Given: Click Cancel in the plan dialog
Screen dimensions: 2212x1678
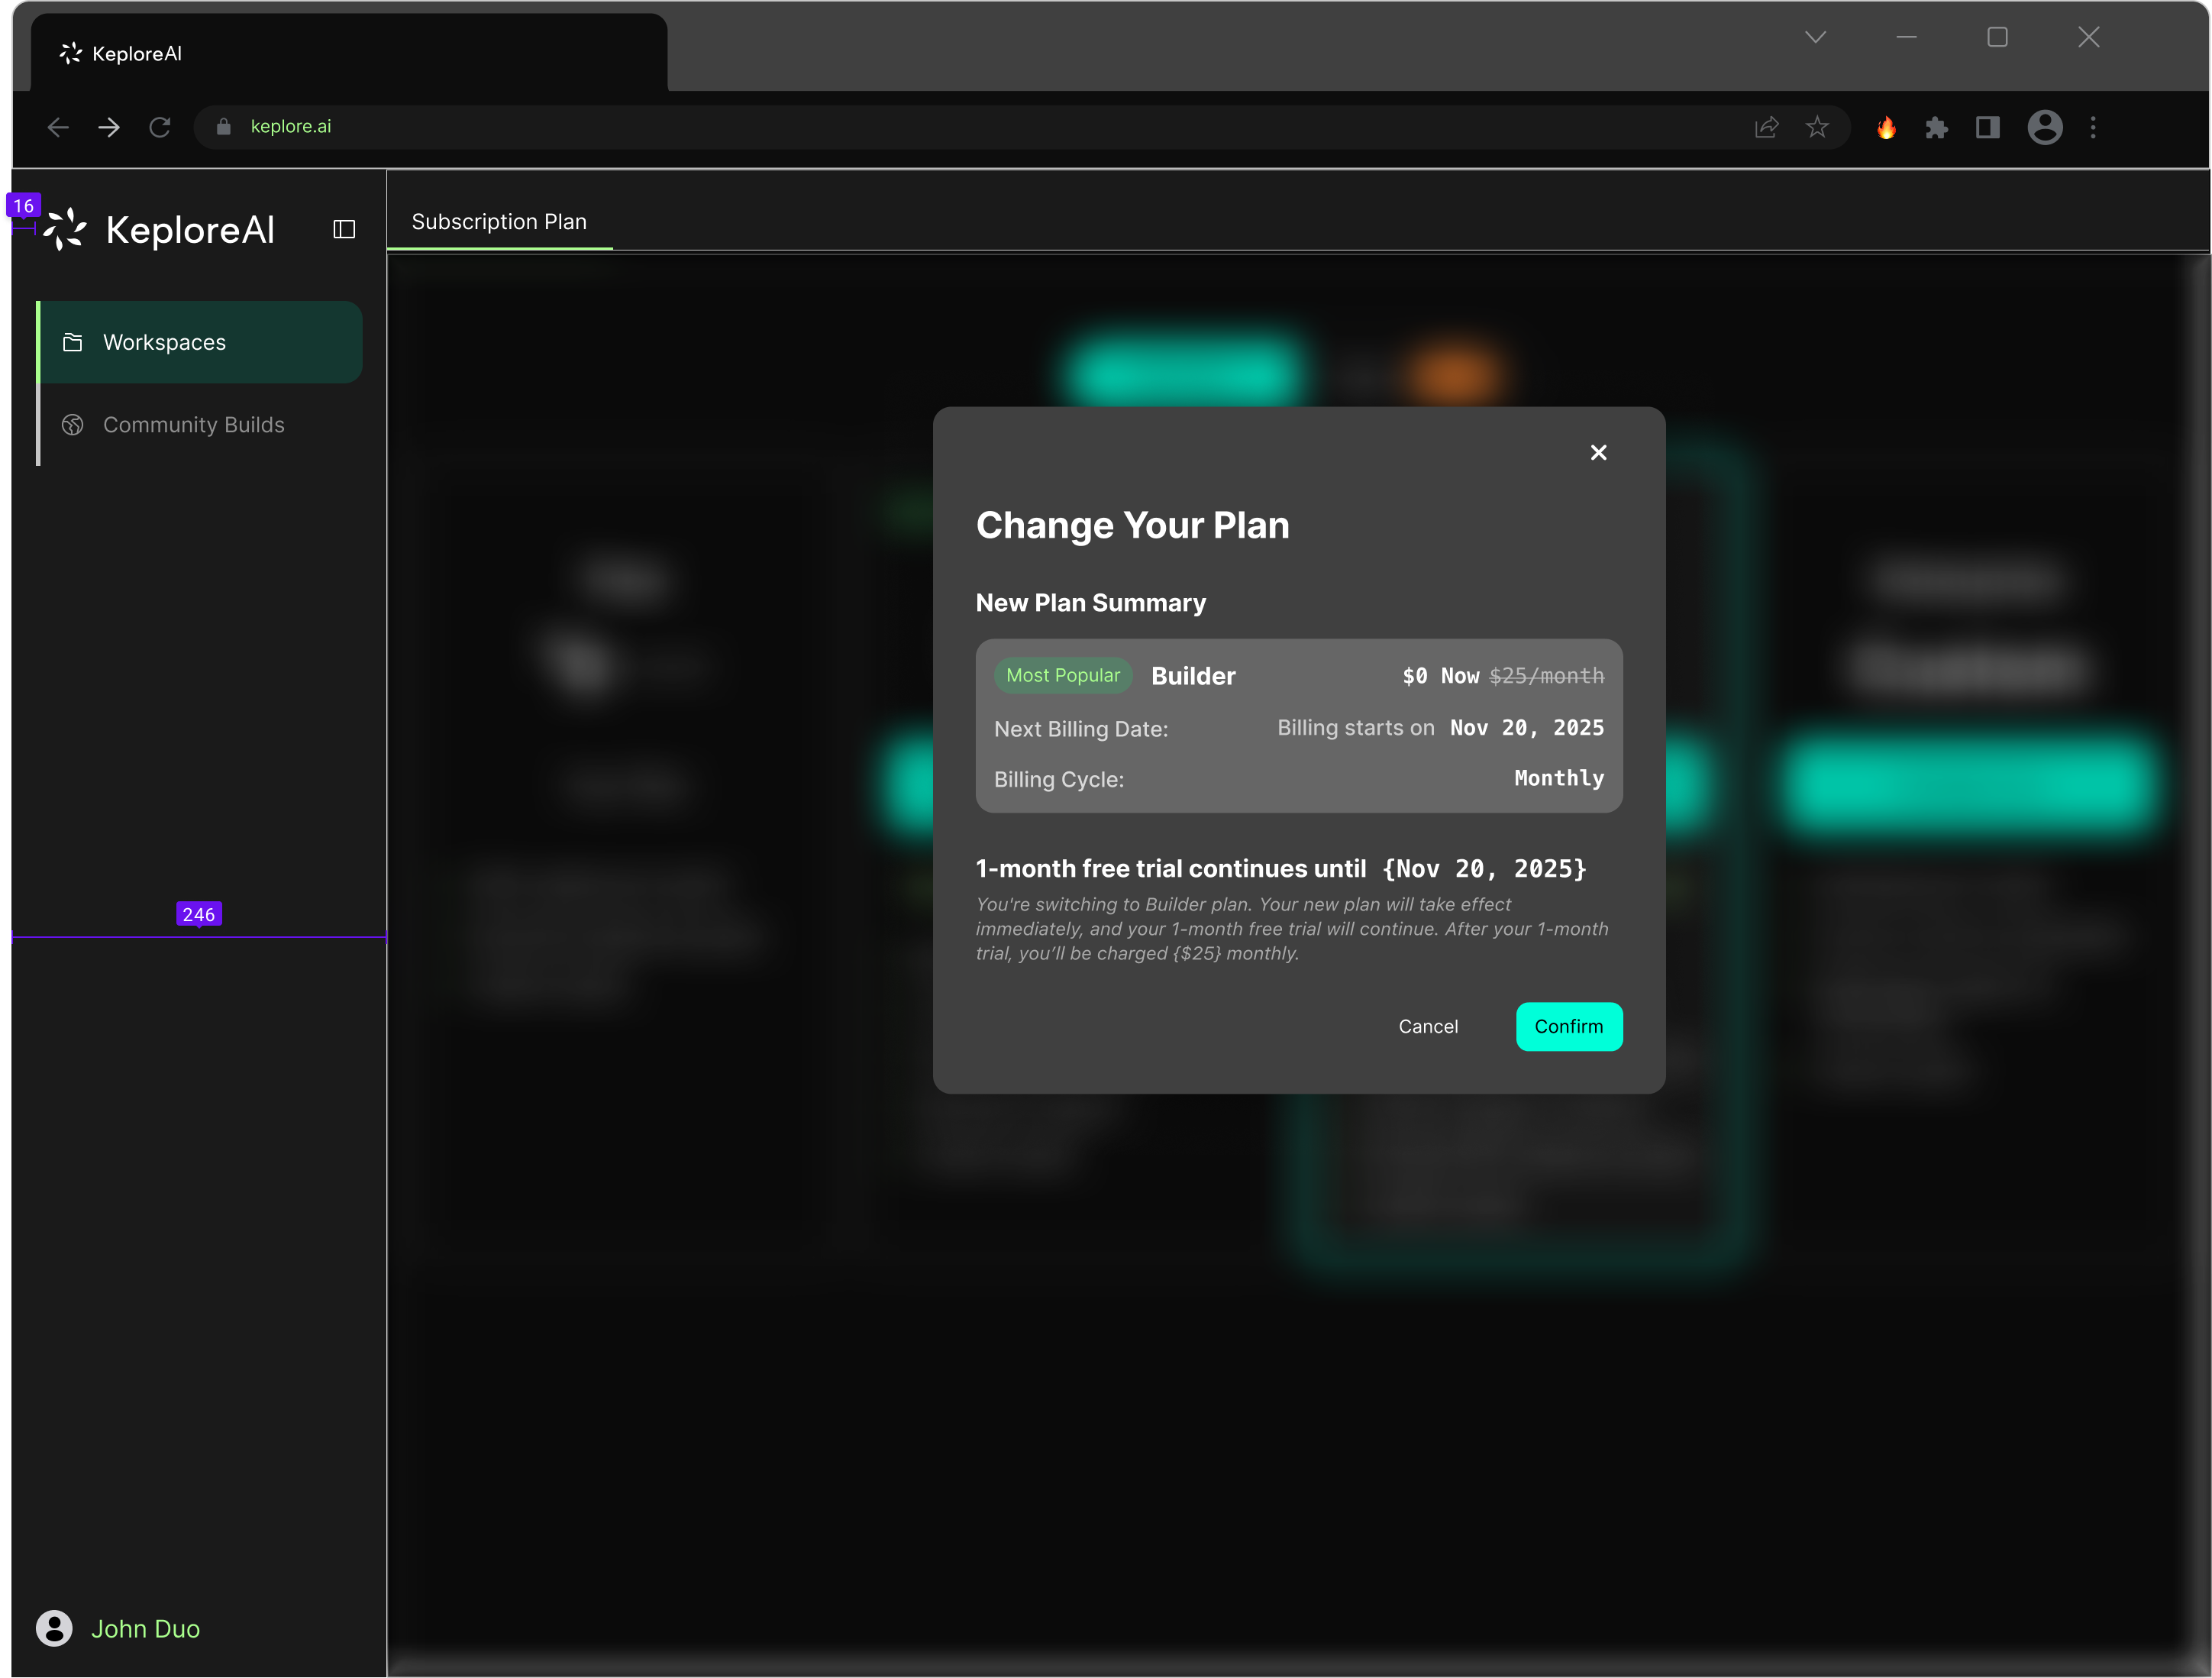Looking at the screenshot, I should click(1427, 1026).
